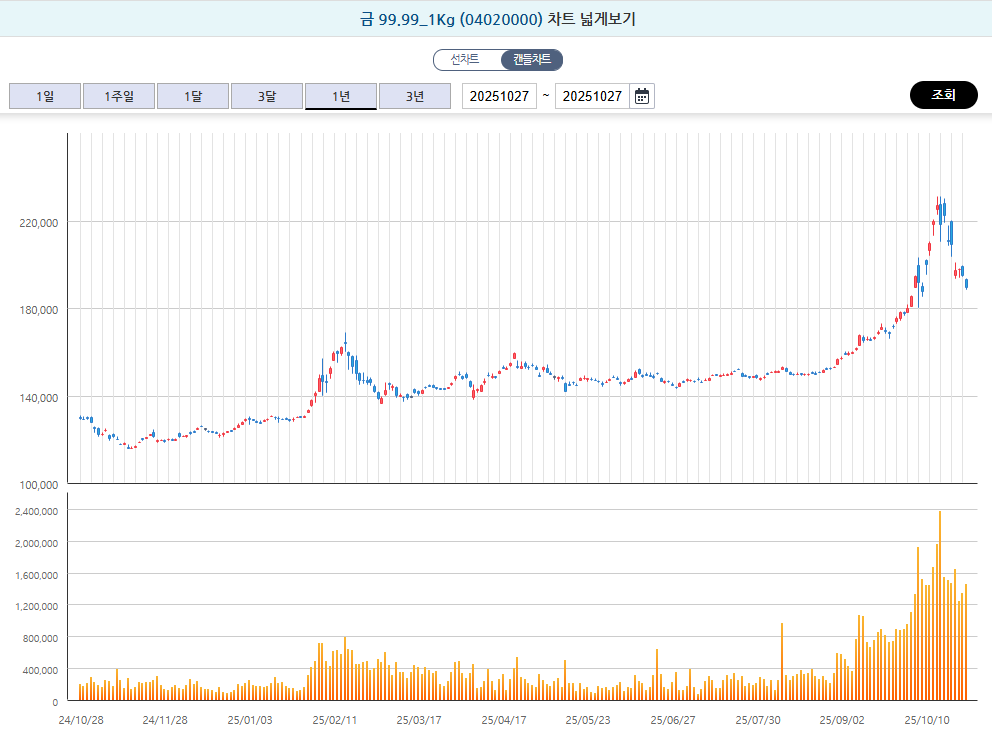This screenshot has width=992, height=742.
Task: Open the calendar date picker icon
Action: [x=642, y=96]
